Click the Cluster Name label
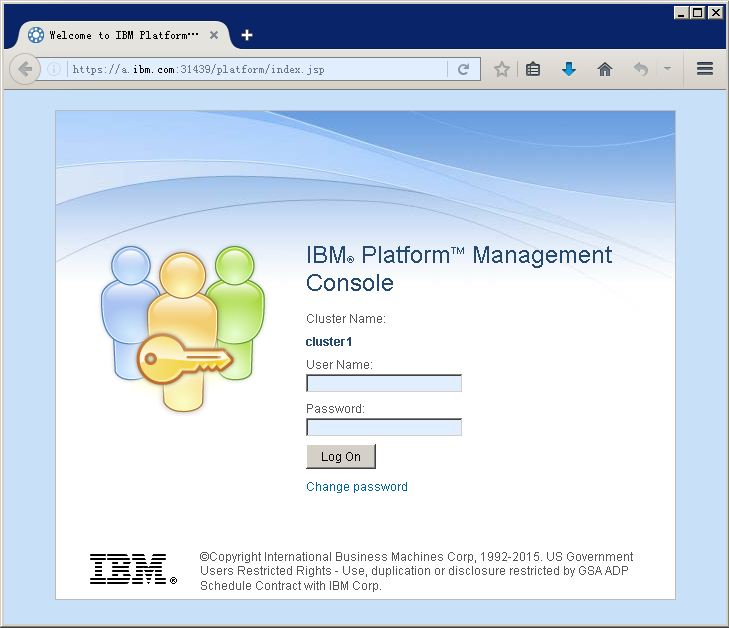 point(346,319)
